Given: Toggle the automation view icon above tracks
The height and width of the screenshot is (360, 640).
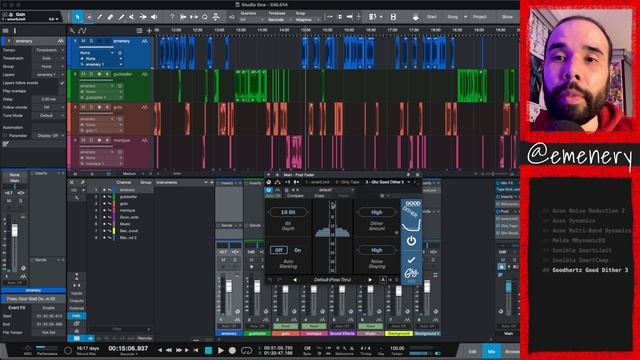Looking at the screenshot, I should click(x=82, y=31).
